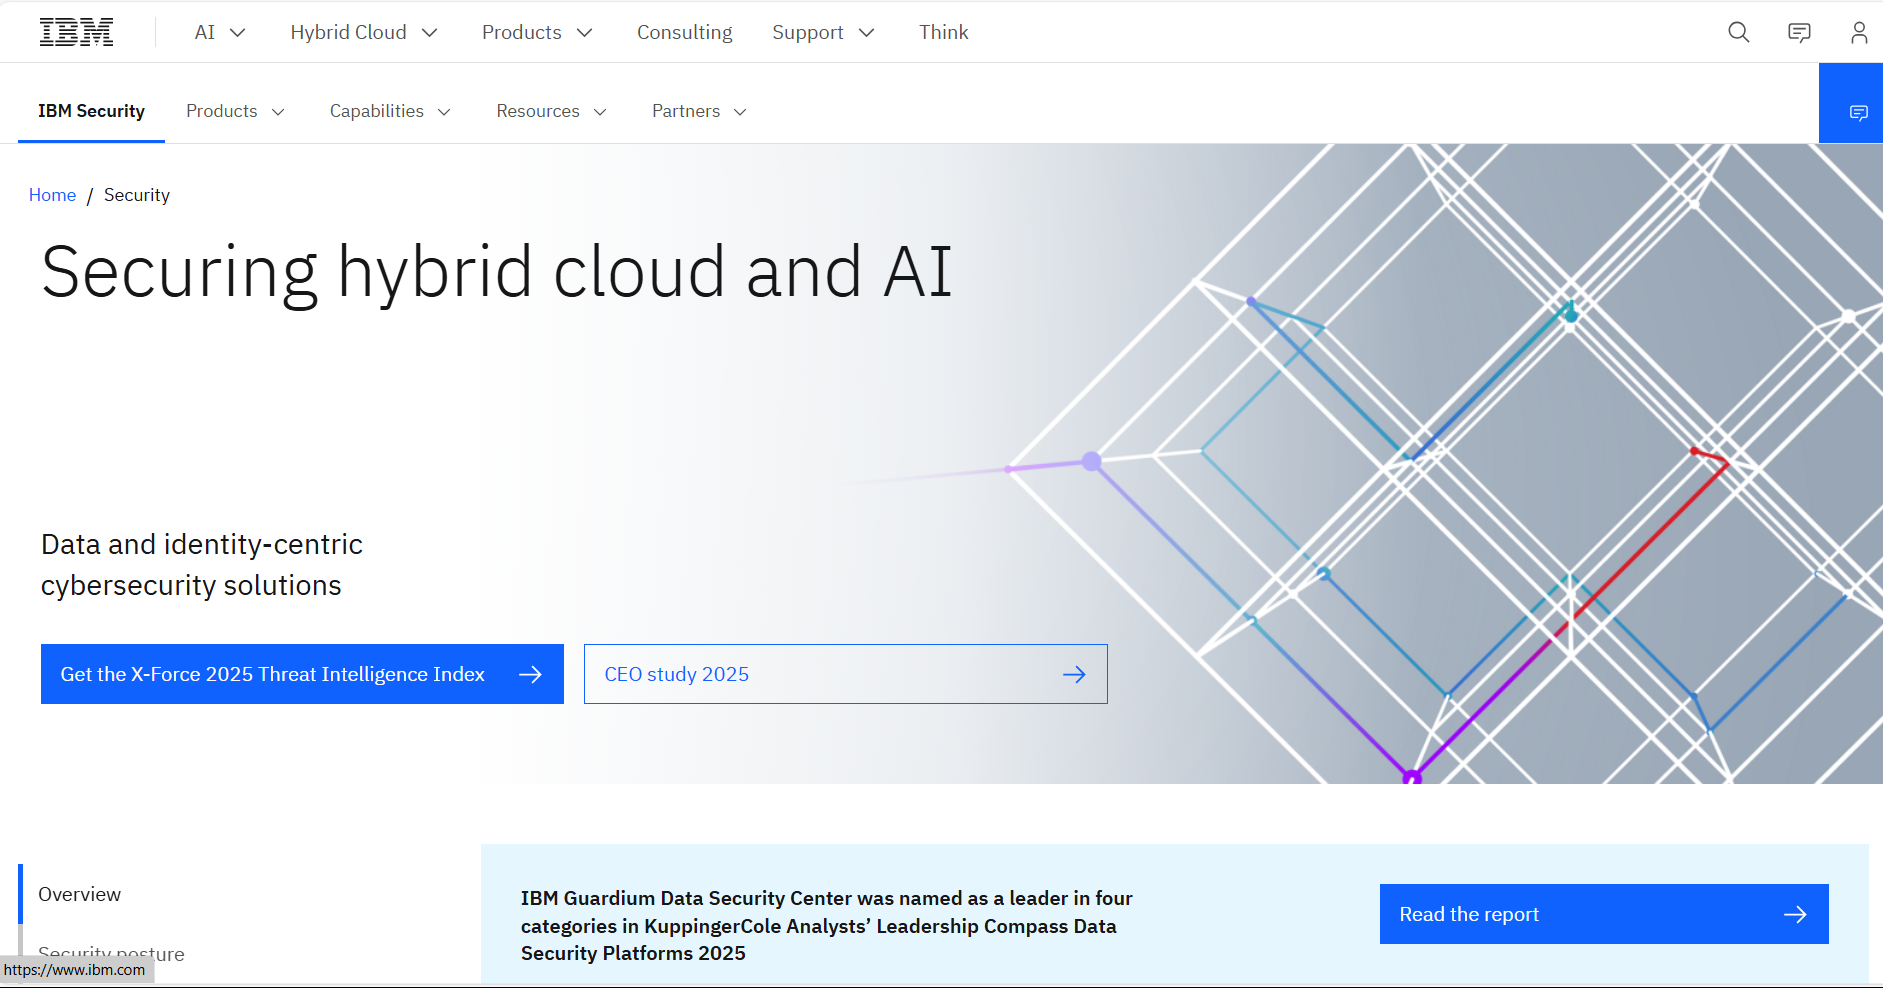Screen dimensions: 1883x988
Task: Click the Data and identity-centric cybersecurity solutions text
Action: [x=202, y=565]
